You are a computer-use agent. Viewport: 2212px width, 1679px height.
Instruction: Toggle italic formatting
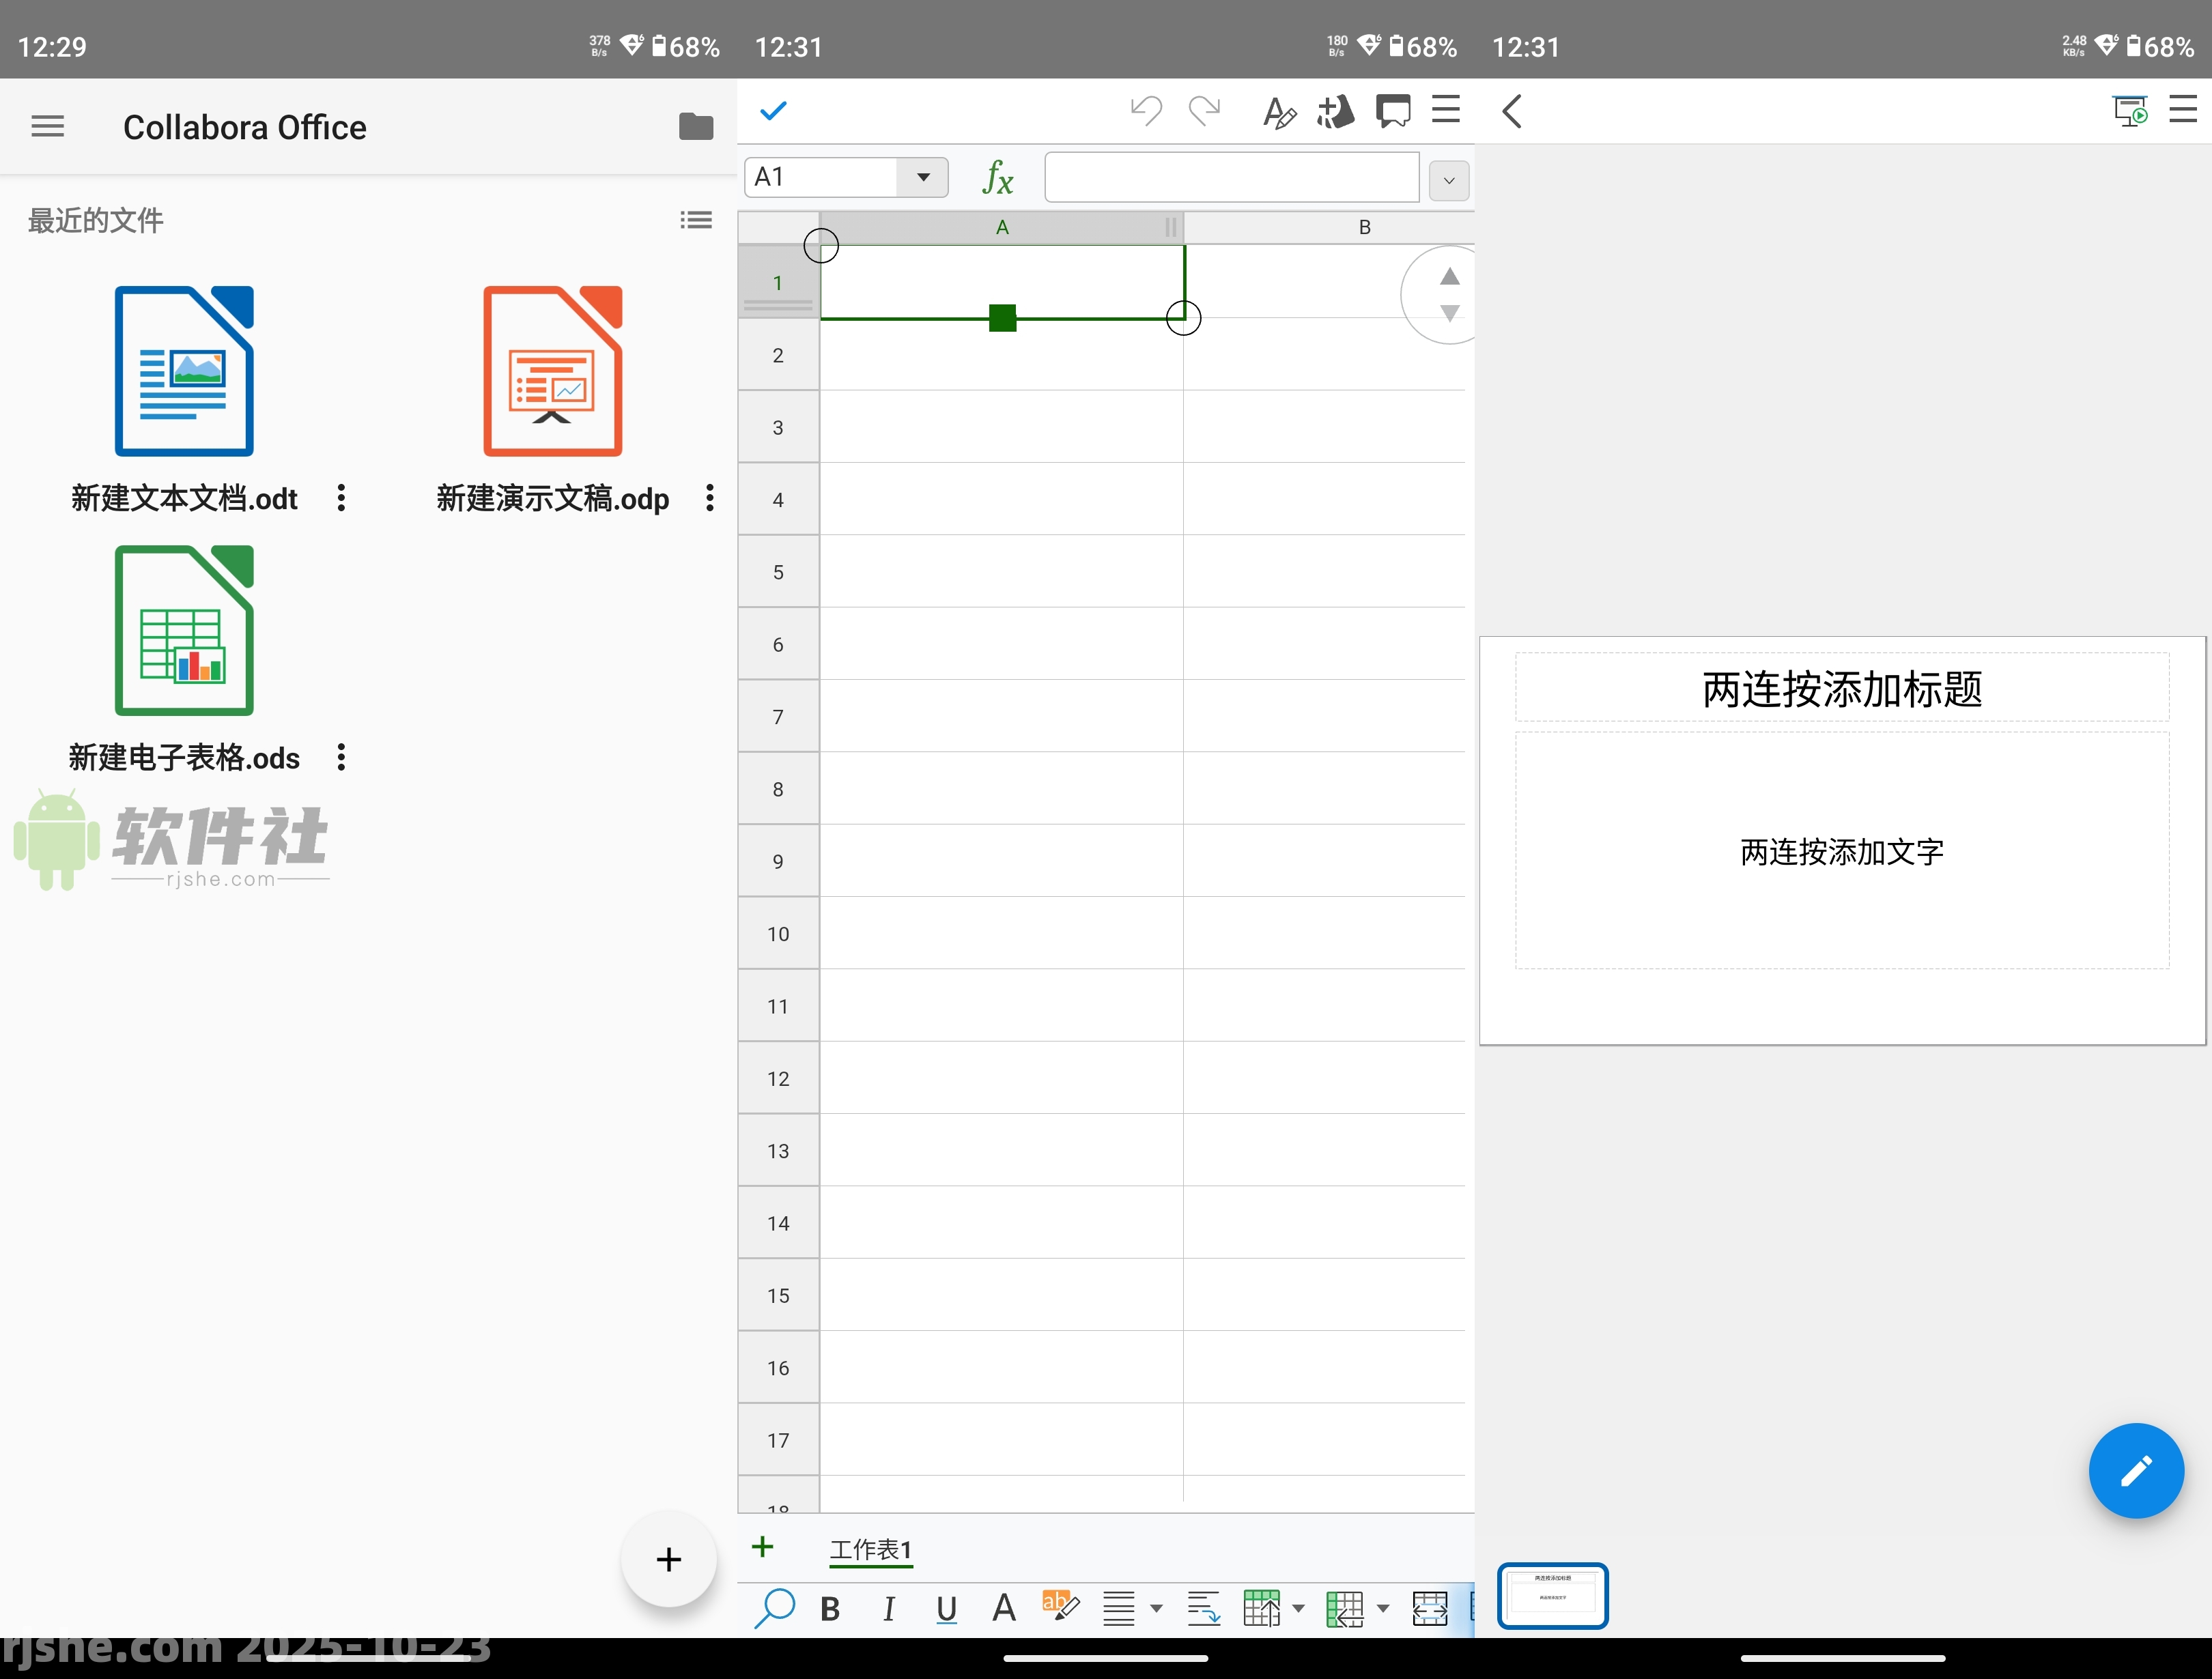click(889, 1608)
